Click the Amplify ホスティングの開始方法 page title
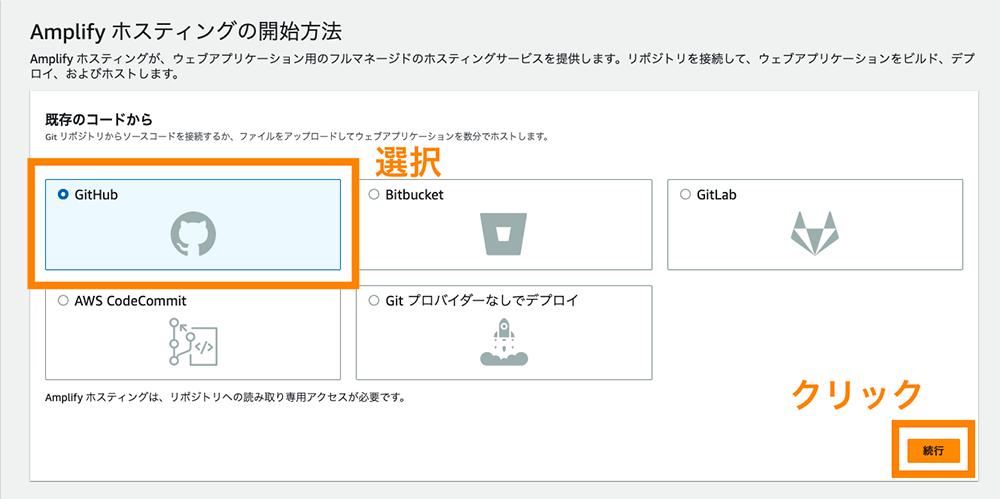Viewport: 1000px width, 499px height. [x=186, y=32]
